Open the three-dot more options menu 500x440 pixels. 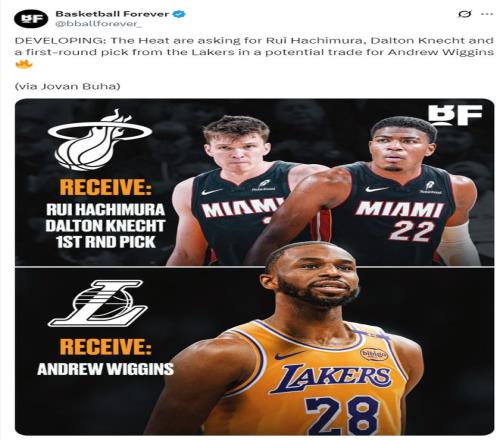click(487, 14)
